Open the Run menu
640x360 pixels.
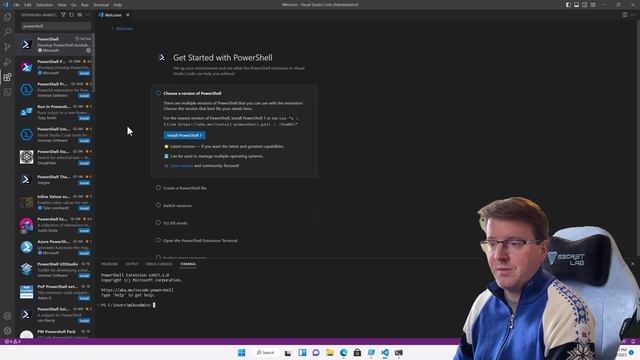tap(84, 5)
